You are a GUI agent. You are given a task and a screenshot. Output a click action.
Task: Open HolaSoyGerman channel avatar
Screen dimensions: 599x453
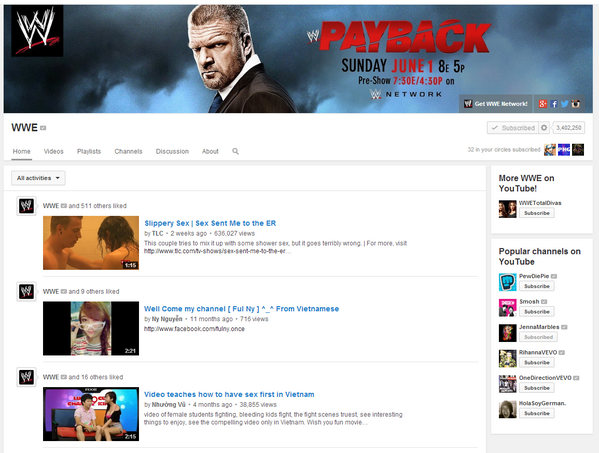tap(508, 409)
